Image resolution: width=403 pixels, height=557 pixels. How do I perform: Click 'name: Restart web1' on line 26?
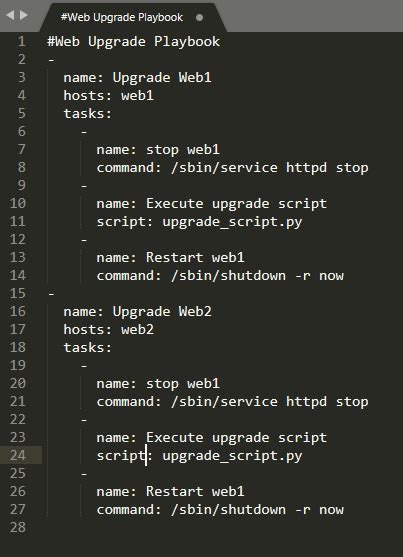tap(170, 491)
